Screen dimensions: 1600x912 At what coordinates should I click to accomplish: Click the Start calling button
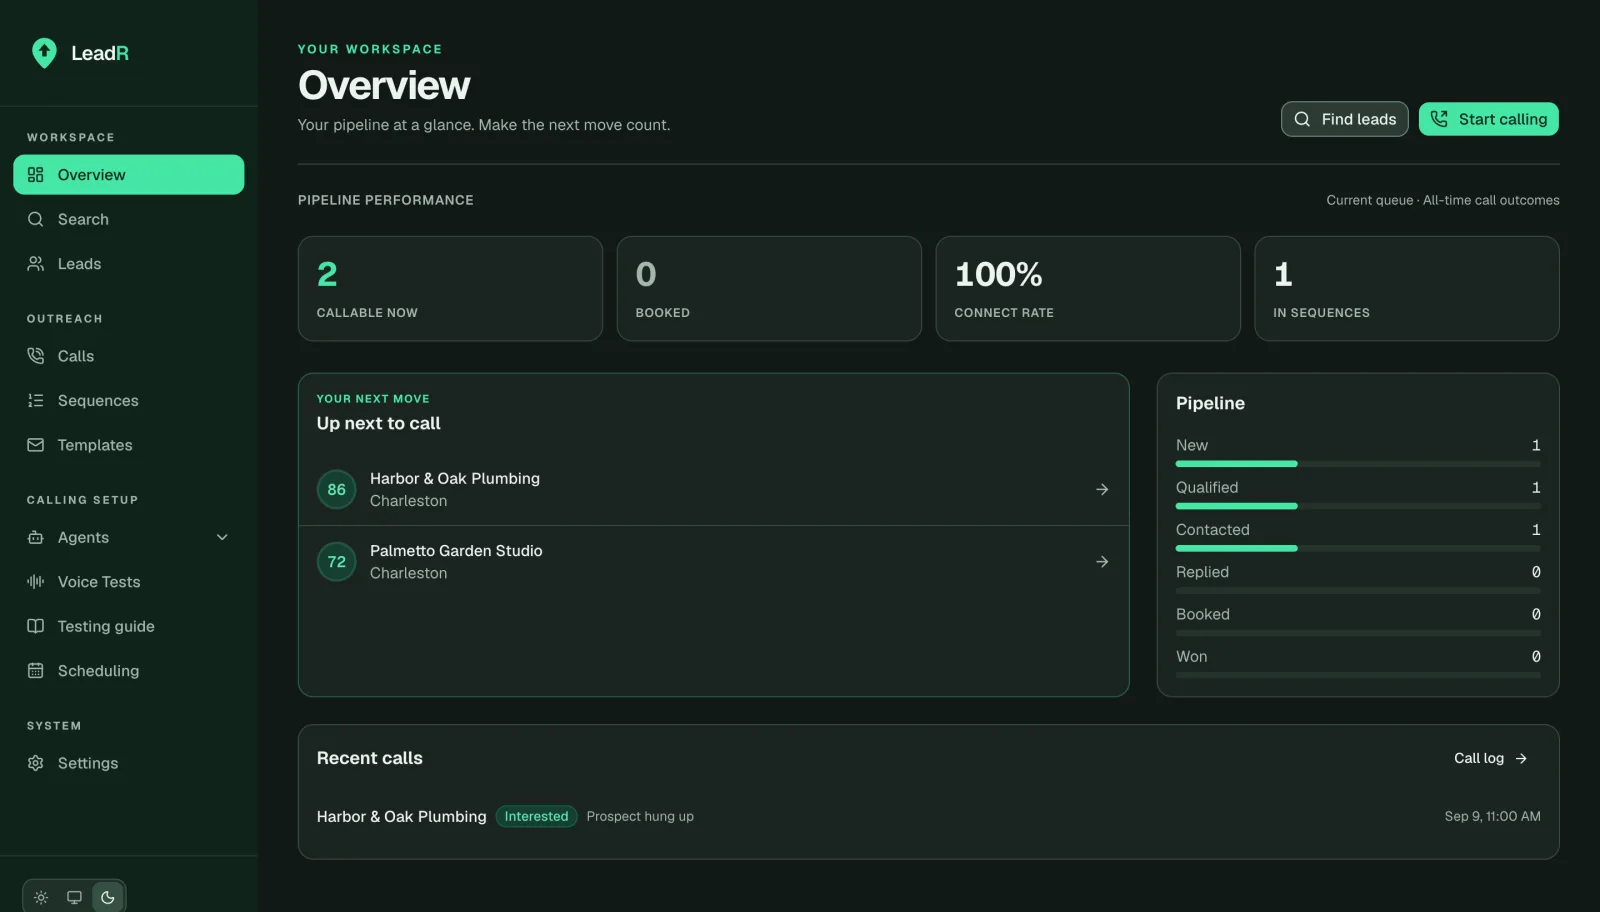(x=1489, y=119)
